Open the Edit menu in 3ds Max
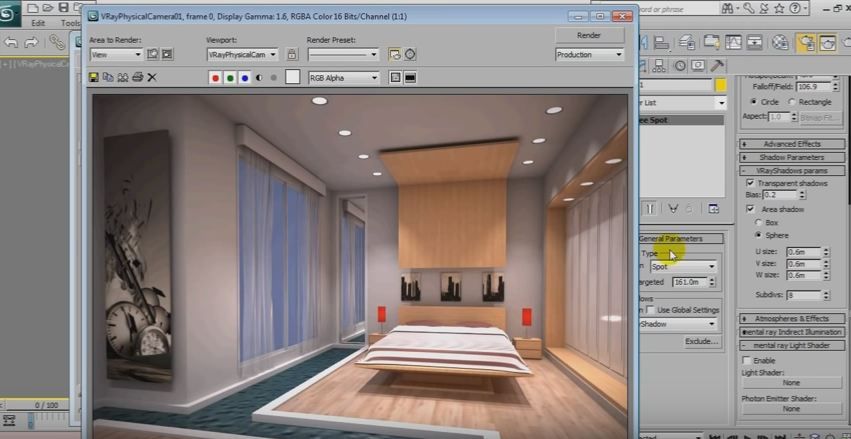 click(38, 23)
